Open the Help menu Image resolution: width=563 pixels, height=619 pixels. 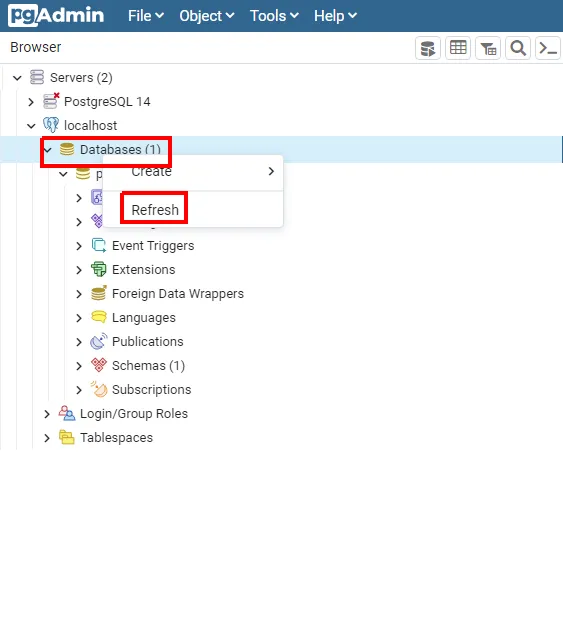pos(335,16)
